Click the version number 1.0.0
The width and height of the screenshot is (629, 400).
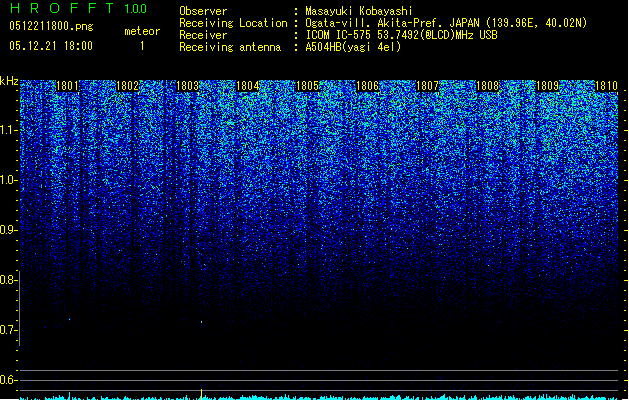[136, 9]
